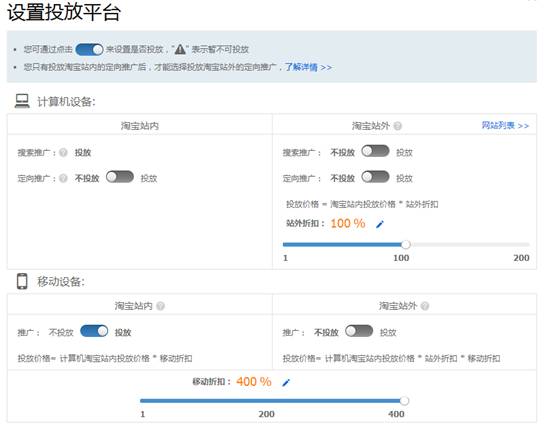Viewport: 554px width, 428px height.
Task: Click the warning triangle icon in the tips
Action: [180, 49]
